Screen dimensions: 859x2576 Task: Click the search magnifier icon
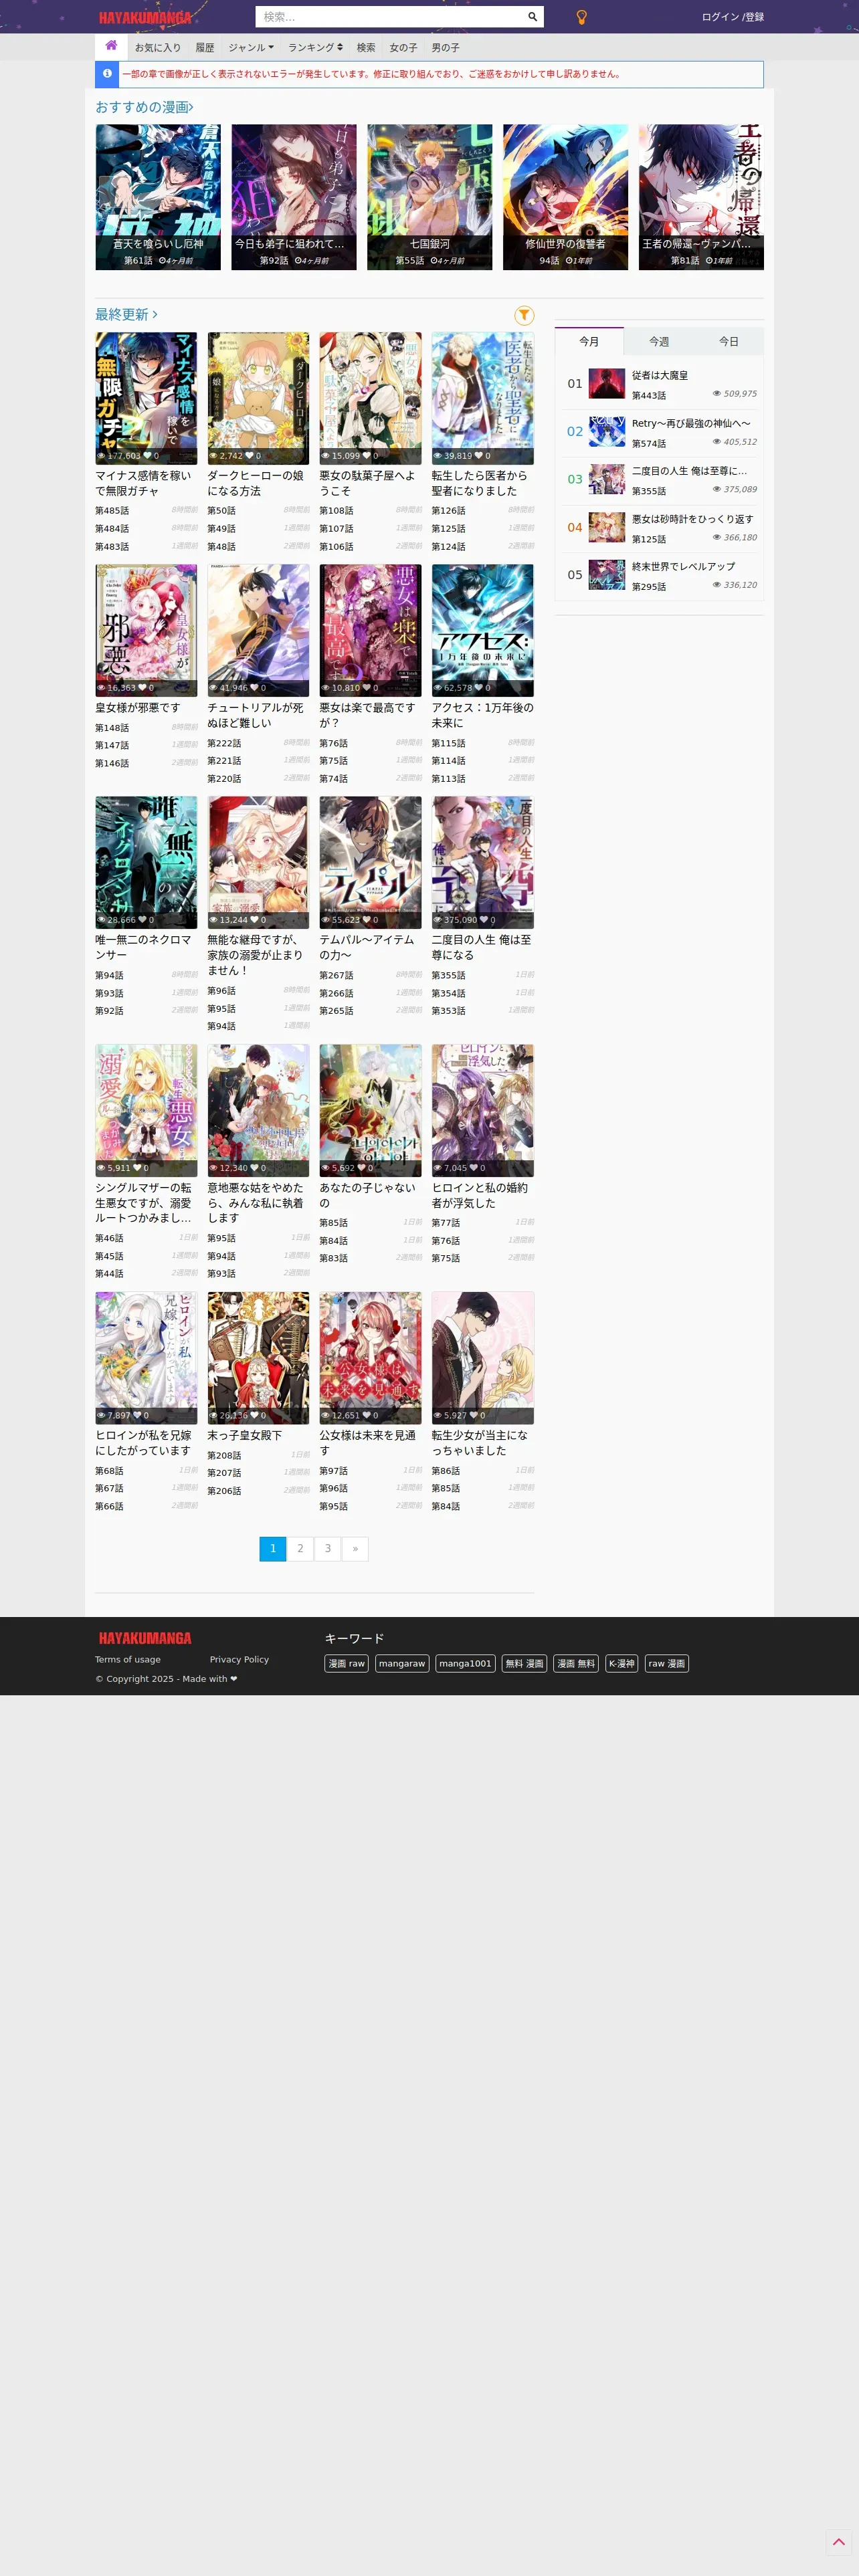[532, 17]
